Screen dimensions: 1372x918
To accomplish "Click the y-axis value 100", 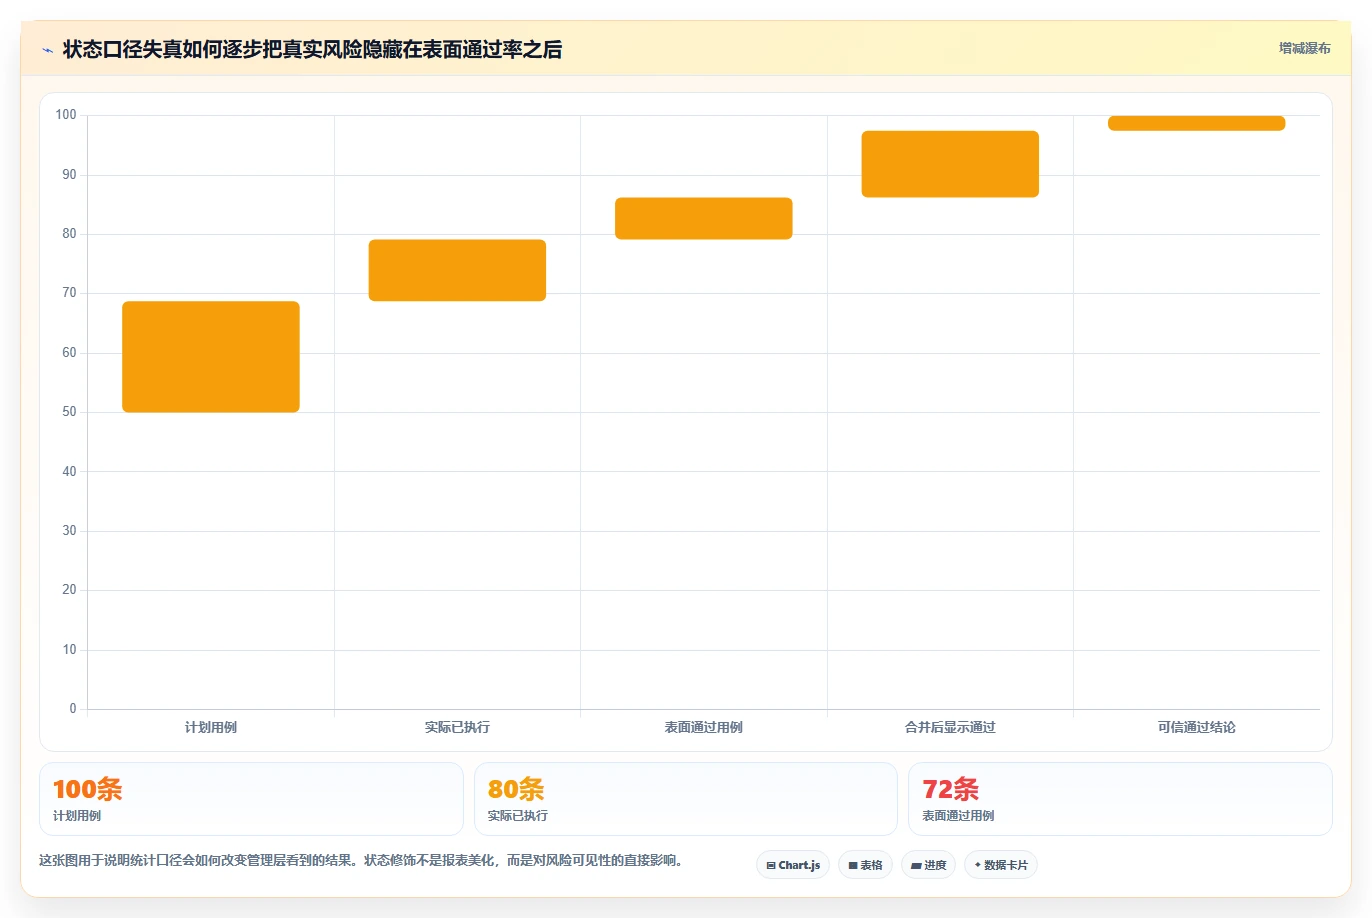I will [x=66, y=115].
